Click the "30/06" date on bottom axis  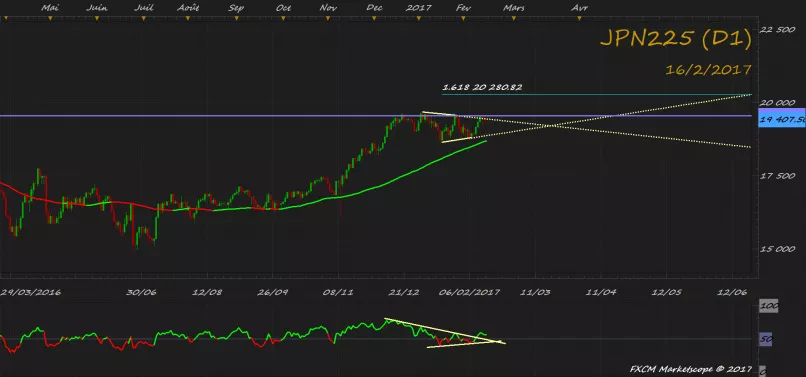(142, 292)
